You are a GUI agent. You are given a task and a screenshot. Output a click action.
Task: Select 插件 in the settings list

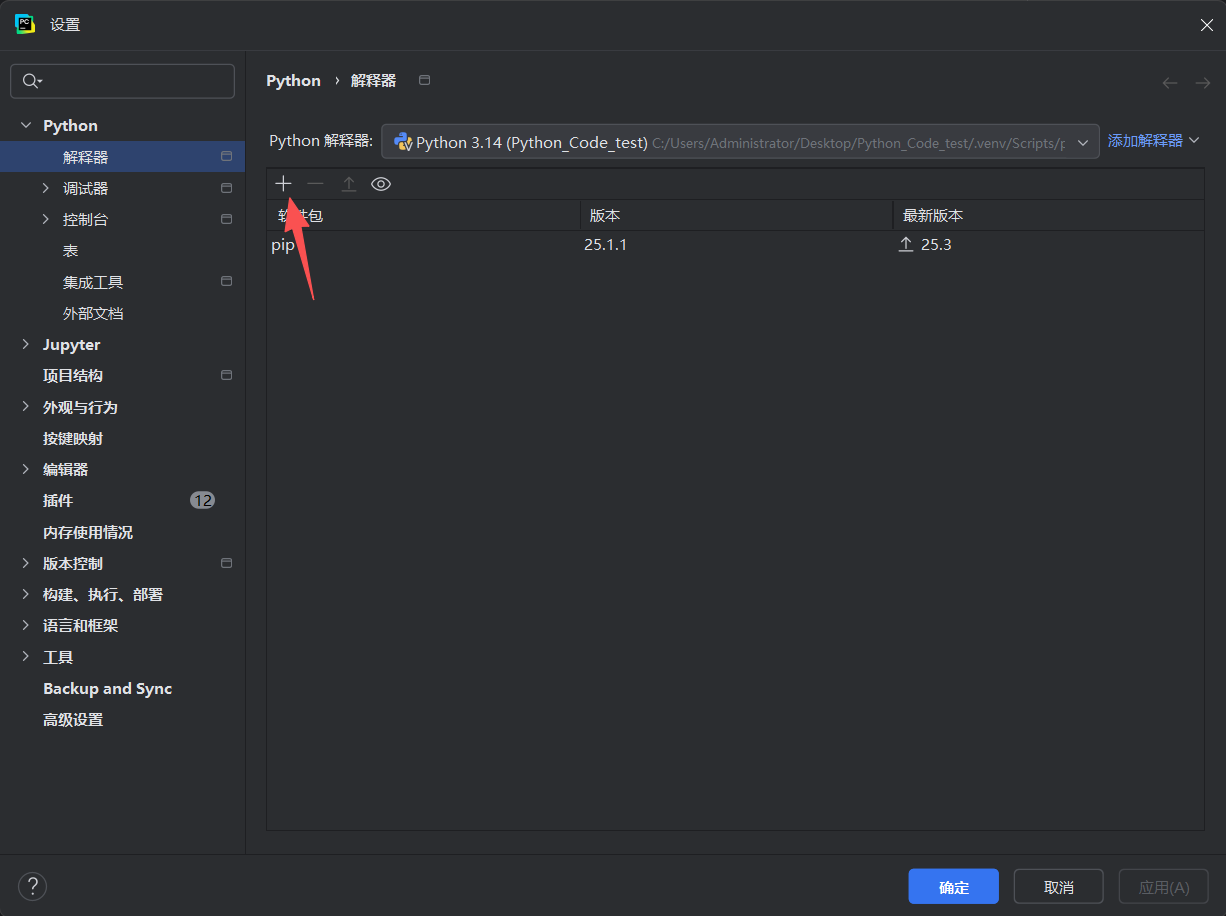pyautogui.click(x=58, y=501)
